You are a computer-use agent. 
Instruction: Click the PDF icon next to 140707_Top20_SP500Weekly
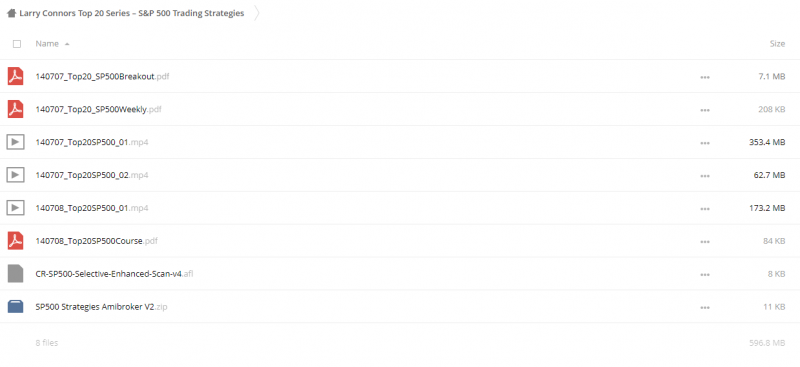click(x=15, y=109)
